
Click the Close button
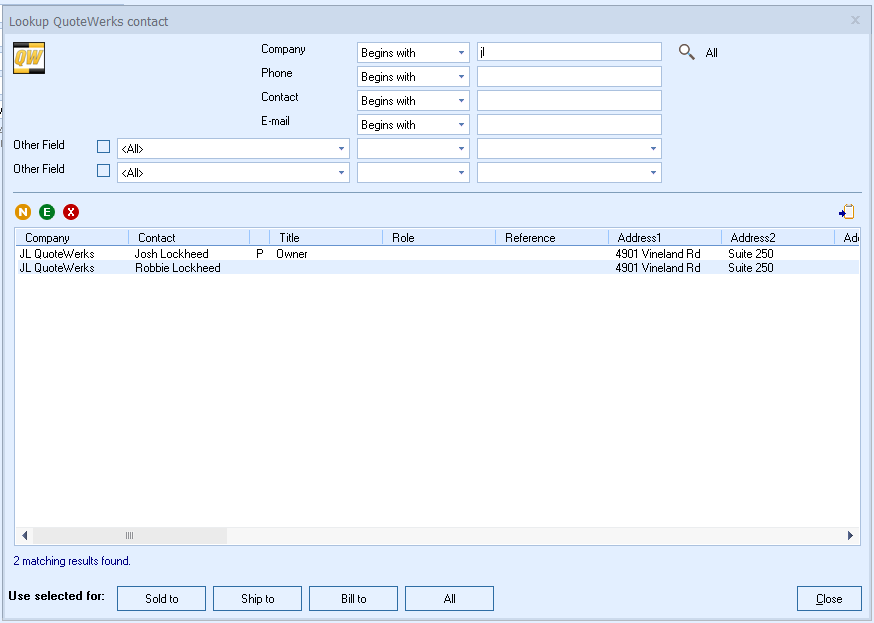(x=829, y=598)
